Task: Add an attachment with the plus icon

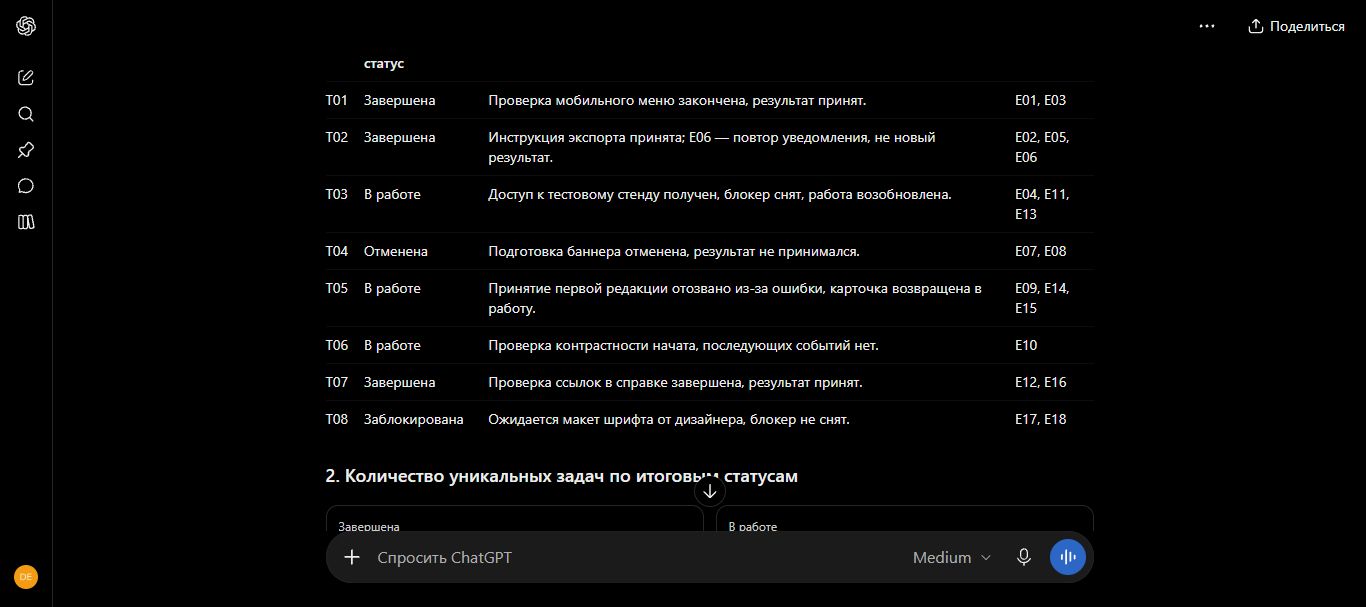Action: (352, 557)
